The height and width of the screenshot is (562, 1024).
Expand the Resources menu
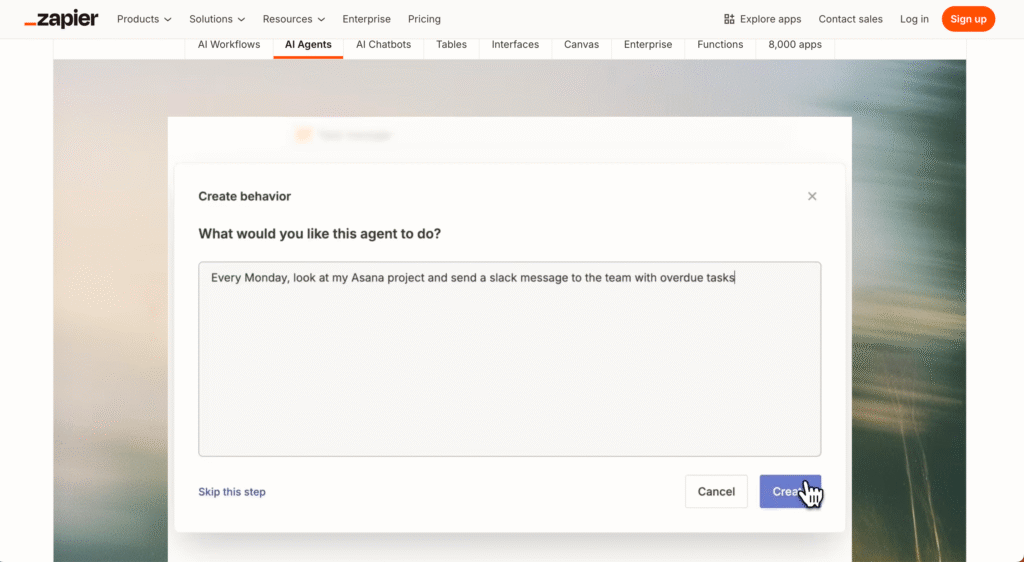point(293,19)
